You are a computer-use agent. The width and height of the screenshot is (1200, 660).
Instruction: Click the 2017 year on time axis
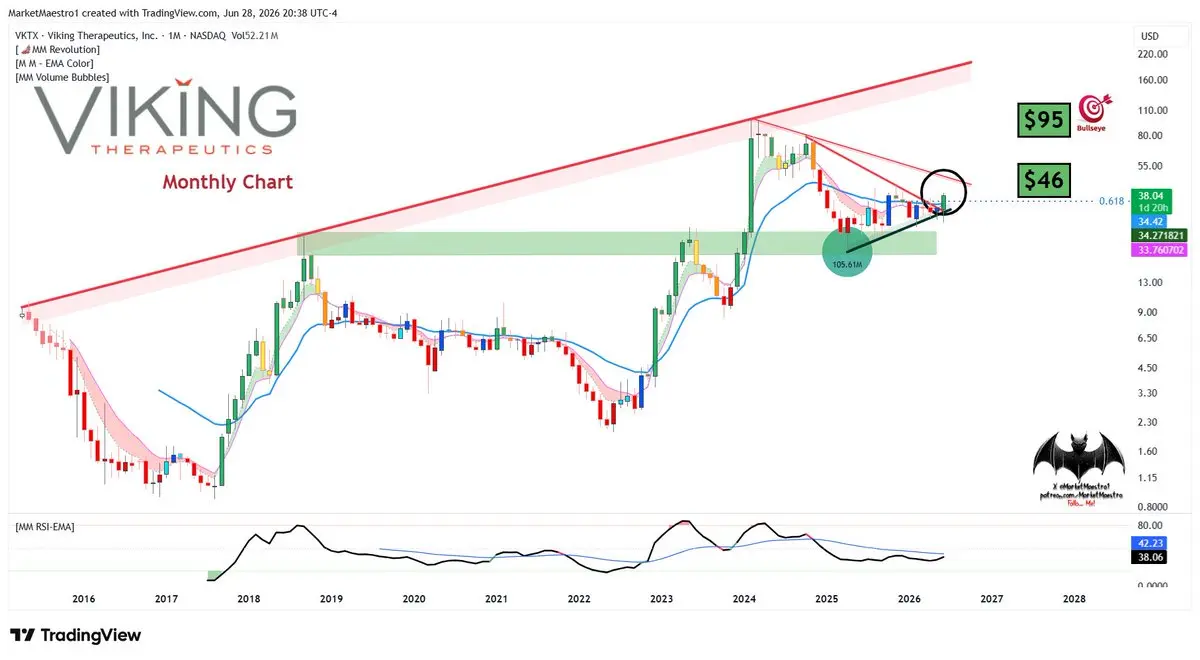tap(166, 600)
